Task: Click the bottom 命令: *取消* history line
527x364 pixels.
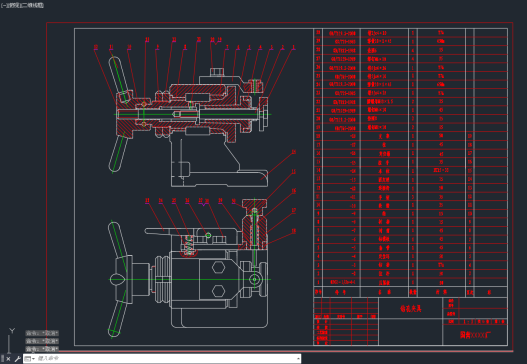Action: (x=42, y=349)
